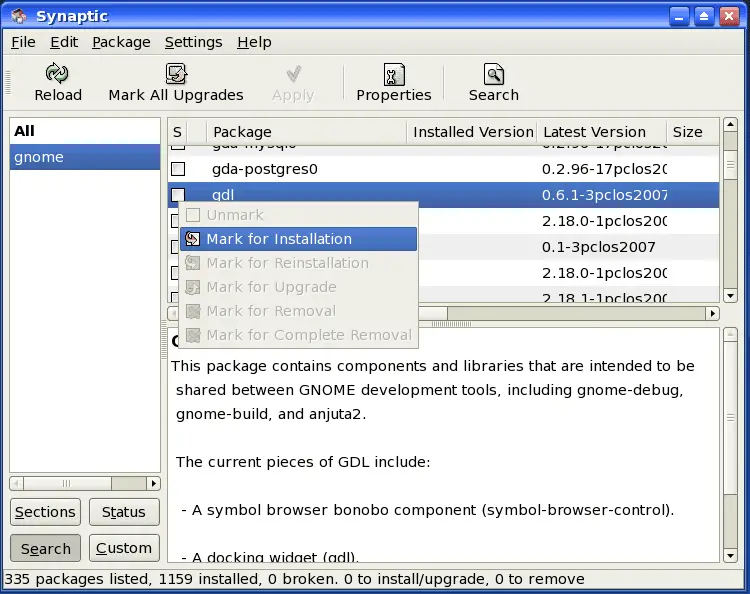Click the Unmark checkbox in the context menu
The image size is (750, 594).
(193, 215)
